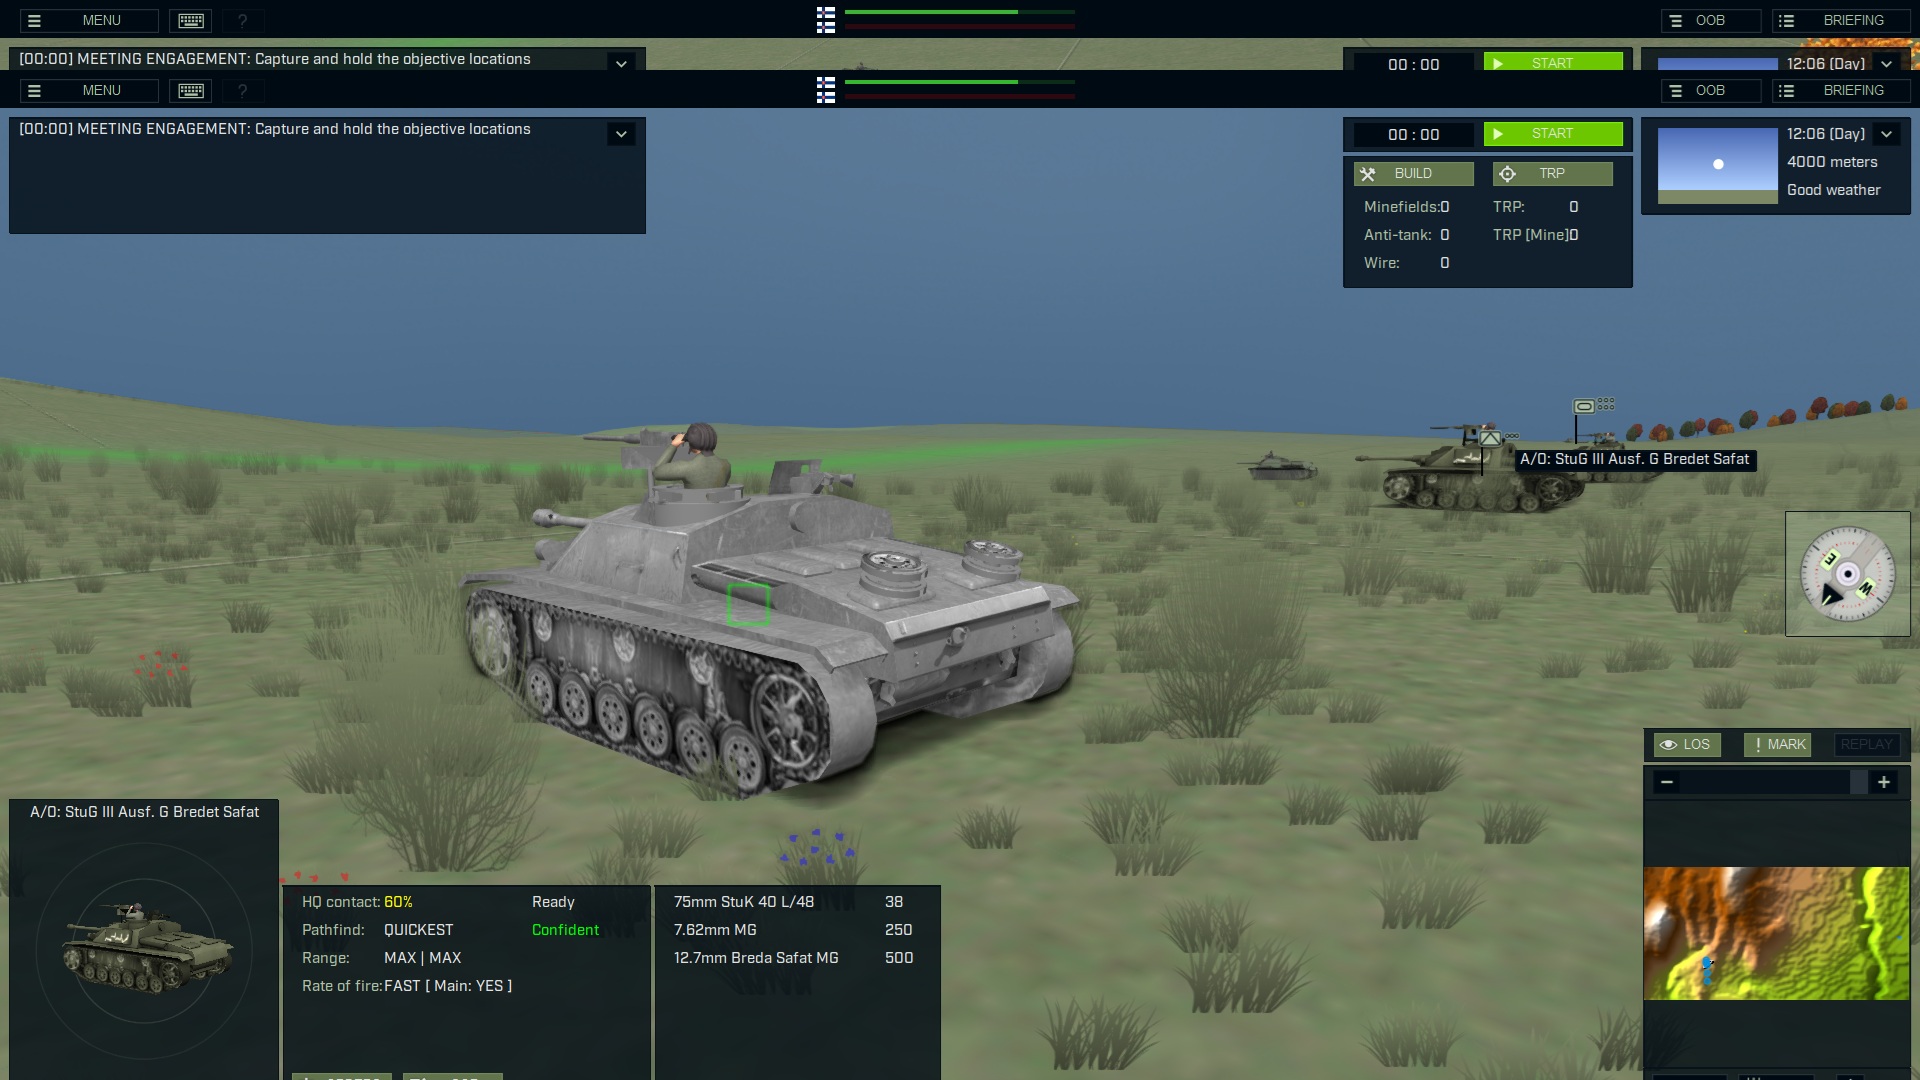This screenshot has width=1920, height=1080.
Task: Click the floating A/O: StuG III Ausf. G unit label
Action: coord(1635,460)
